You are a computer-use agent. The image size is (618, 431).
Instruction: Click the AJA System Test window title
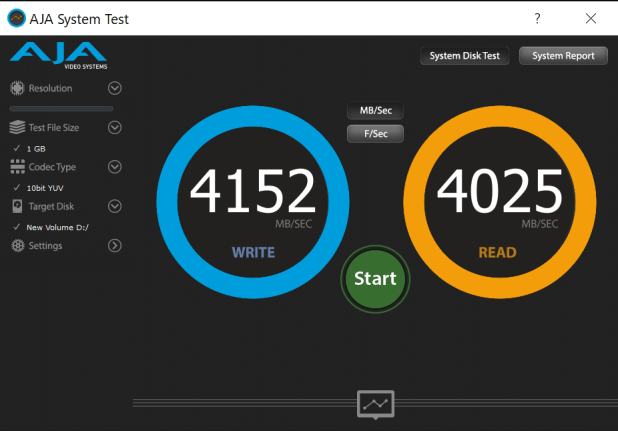coord(79,19)
